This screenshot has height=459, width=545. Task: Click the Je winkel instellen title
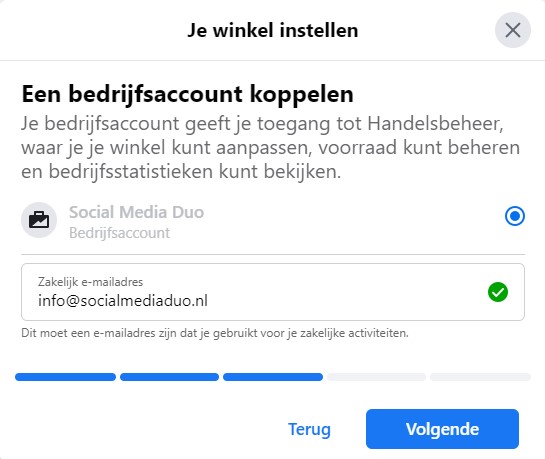[273, 30]
